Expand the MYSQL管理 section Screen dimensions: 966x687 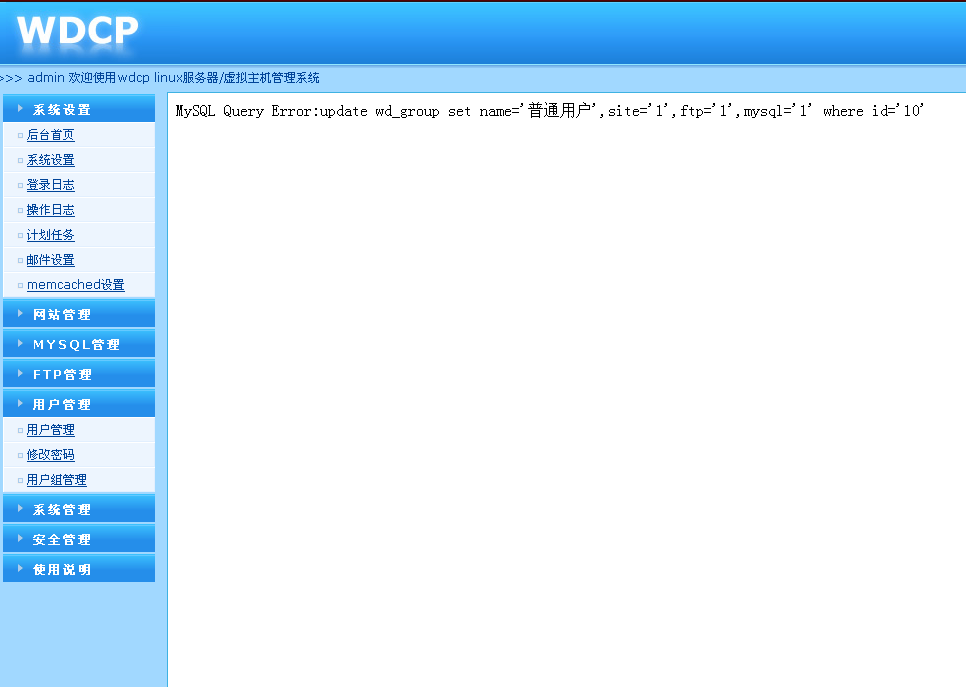pos(79,344)
